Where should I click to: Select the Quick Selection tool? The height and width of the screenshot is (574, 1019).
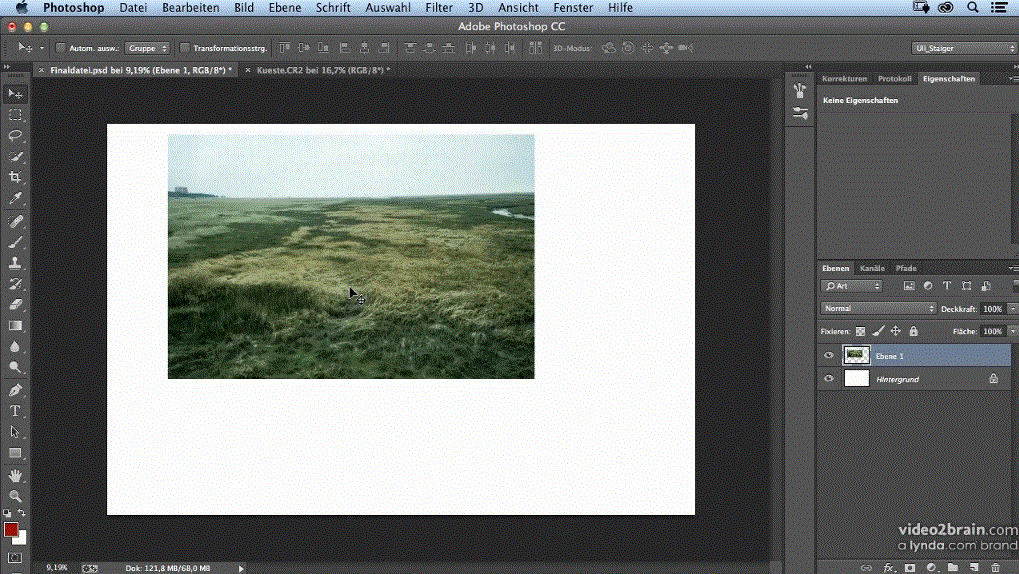pyautogui.click(x=15, y=157)
